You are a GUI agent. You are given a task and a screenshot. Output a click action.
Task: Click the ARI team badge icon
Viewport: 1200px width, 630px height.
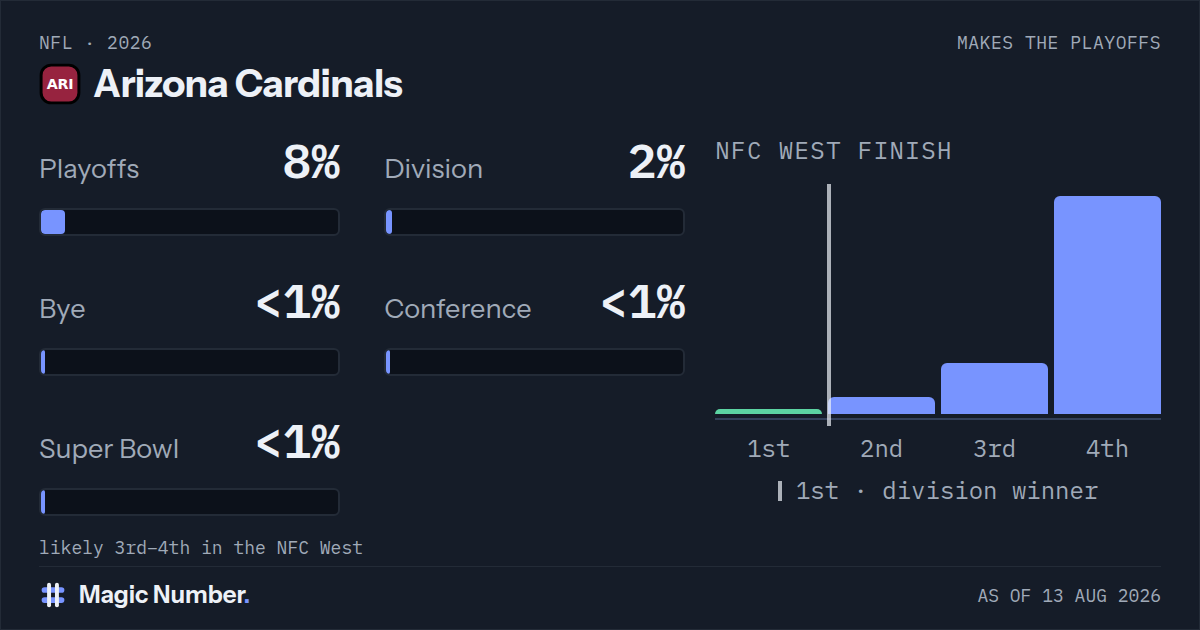coord(60,84)
